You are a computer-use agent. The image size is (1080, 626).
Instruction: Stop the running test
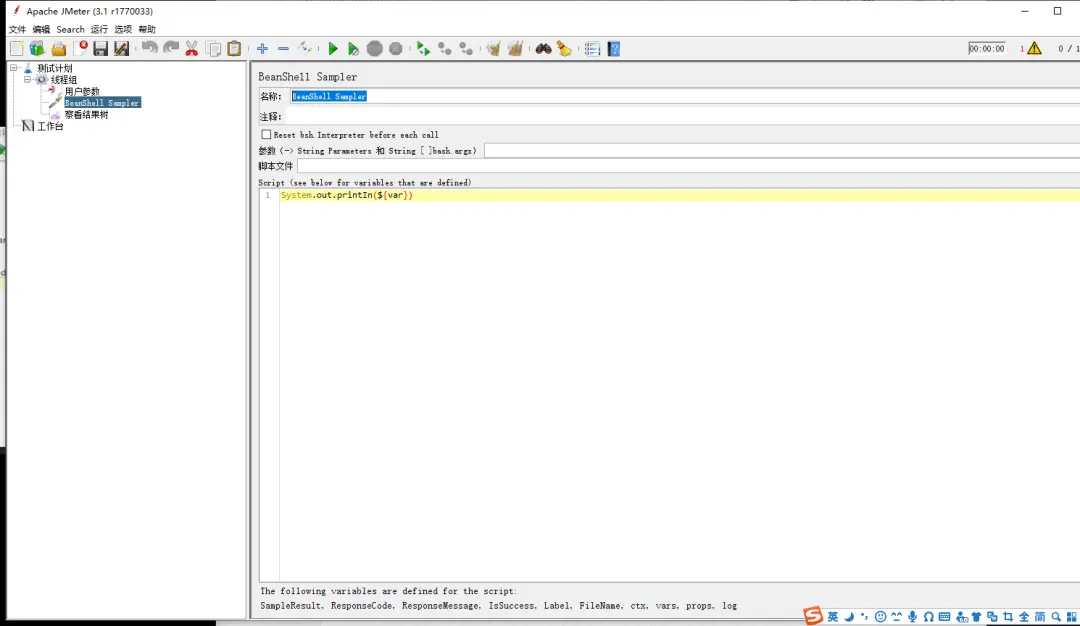375,48
